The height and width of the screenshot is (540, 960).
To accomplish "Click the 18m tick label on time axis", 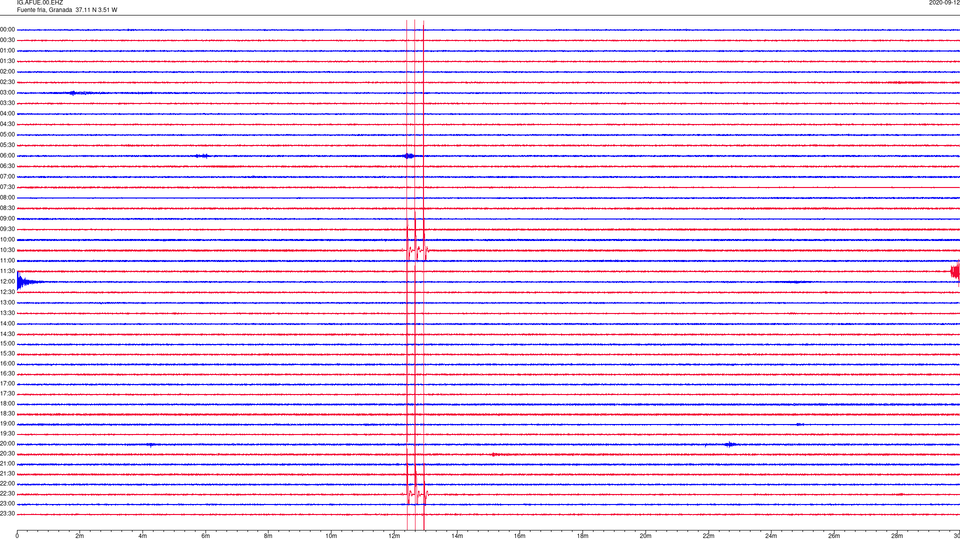I will (583, 536).
